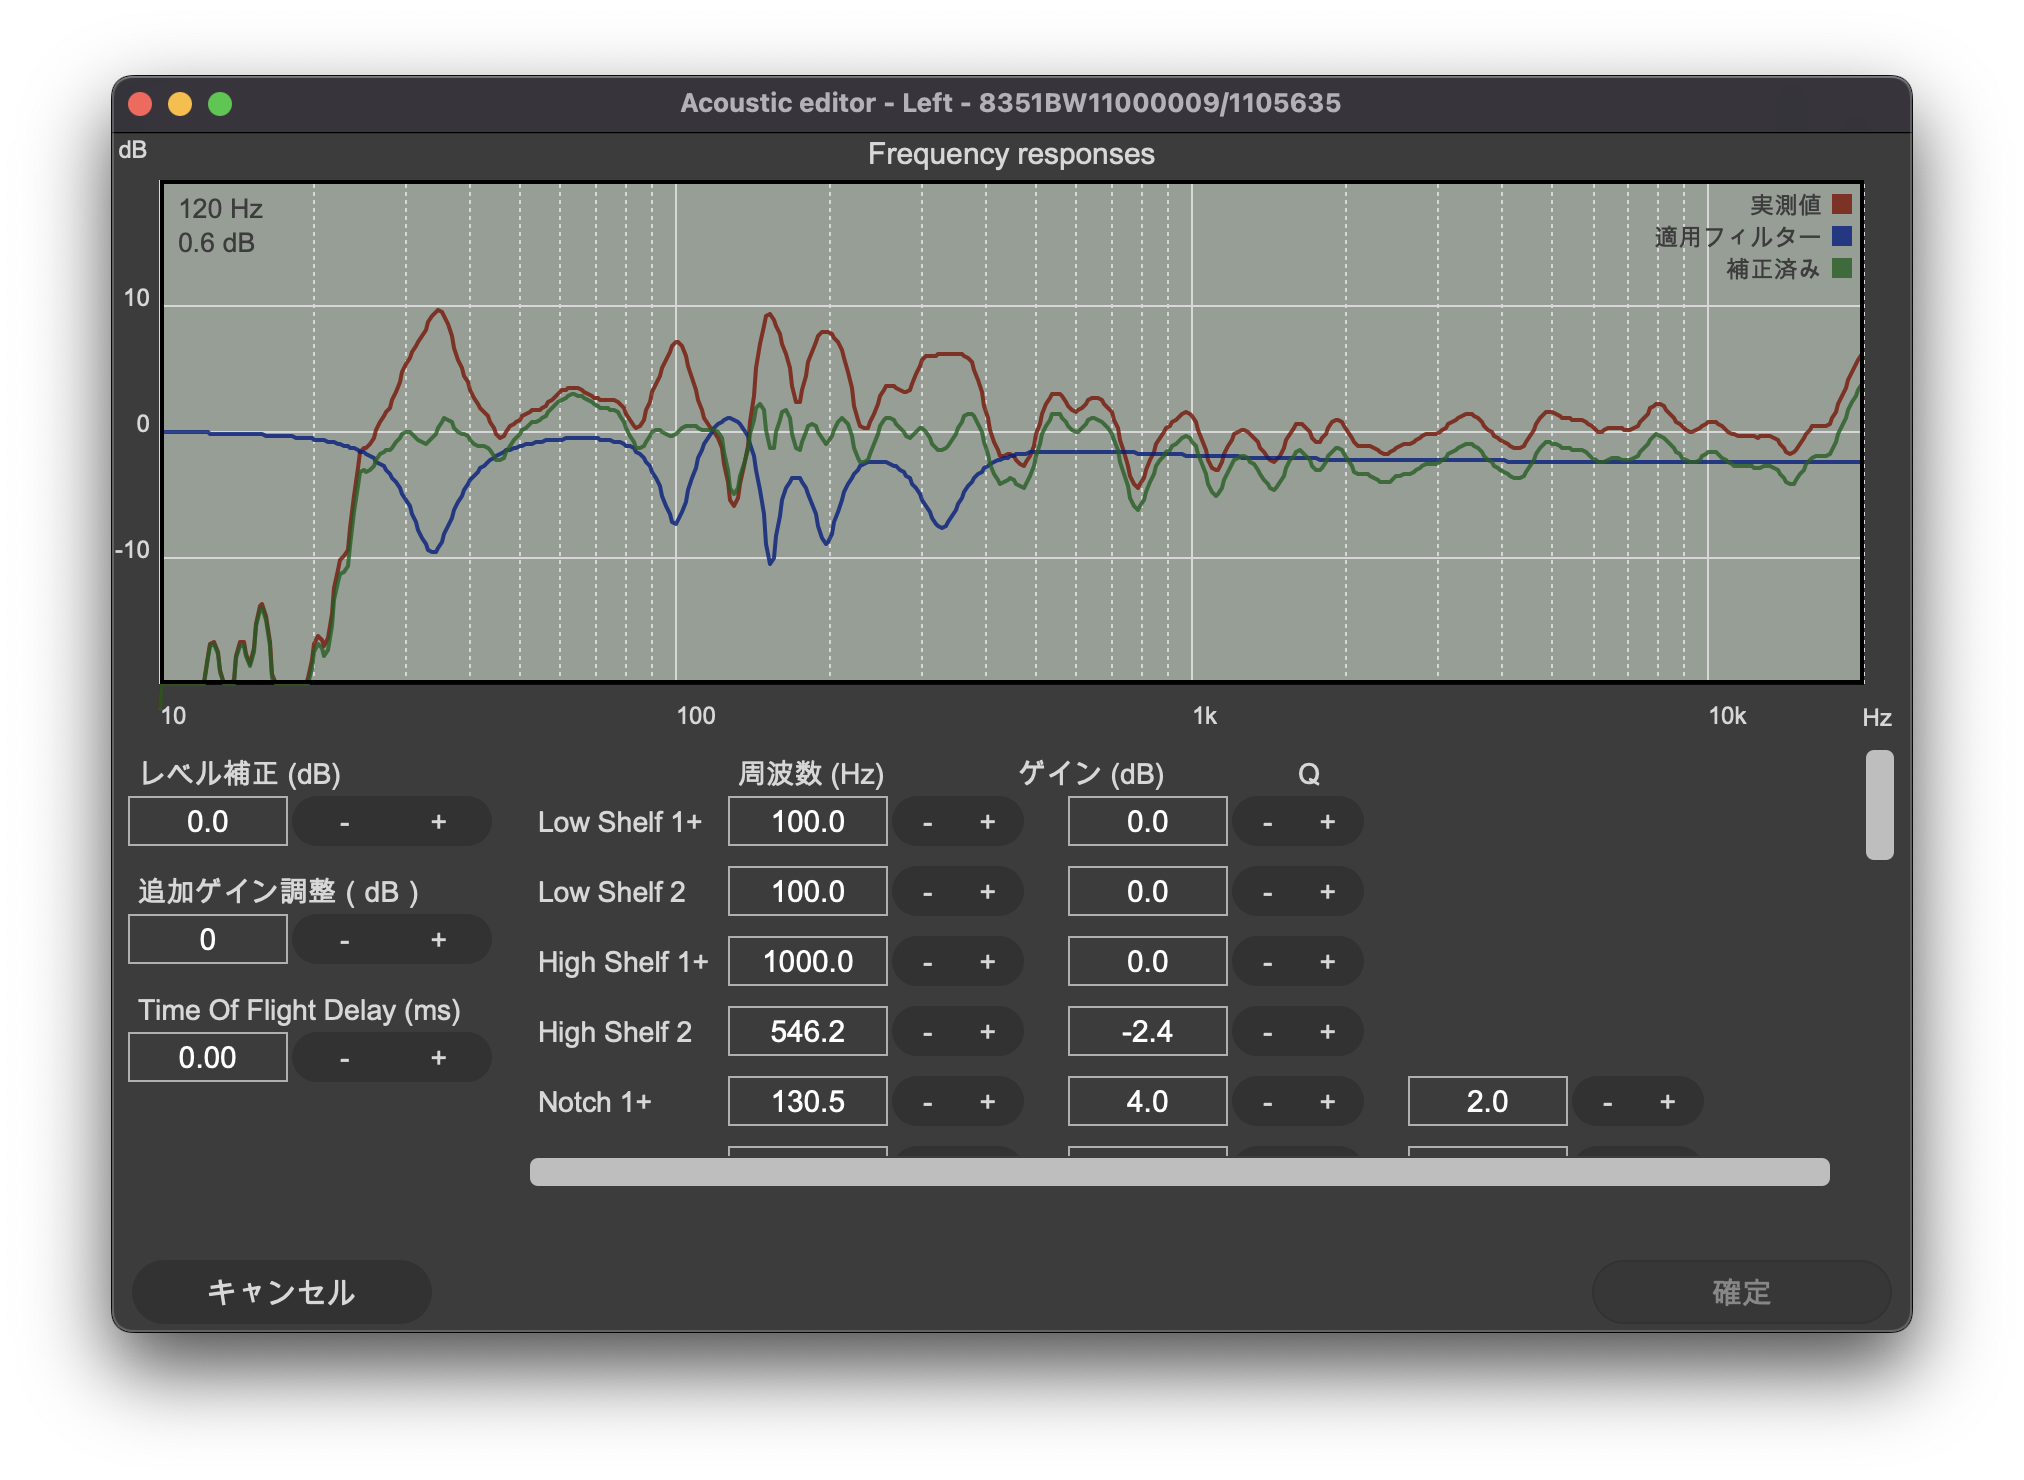Raise Notch 1+ frequency with plus
Screen dimensions: 2024x1480
tap(988, 1102)
